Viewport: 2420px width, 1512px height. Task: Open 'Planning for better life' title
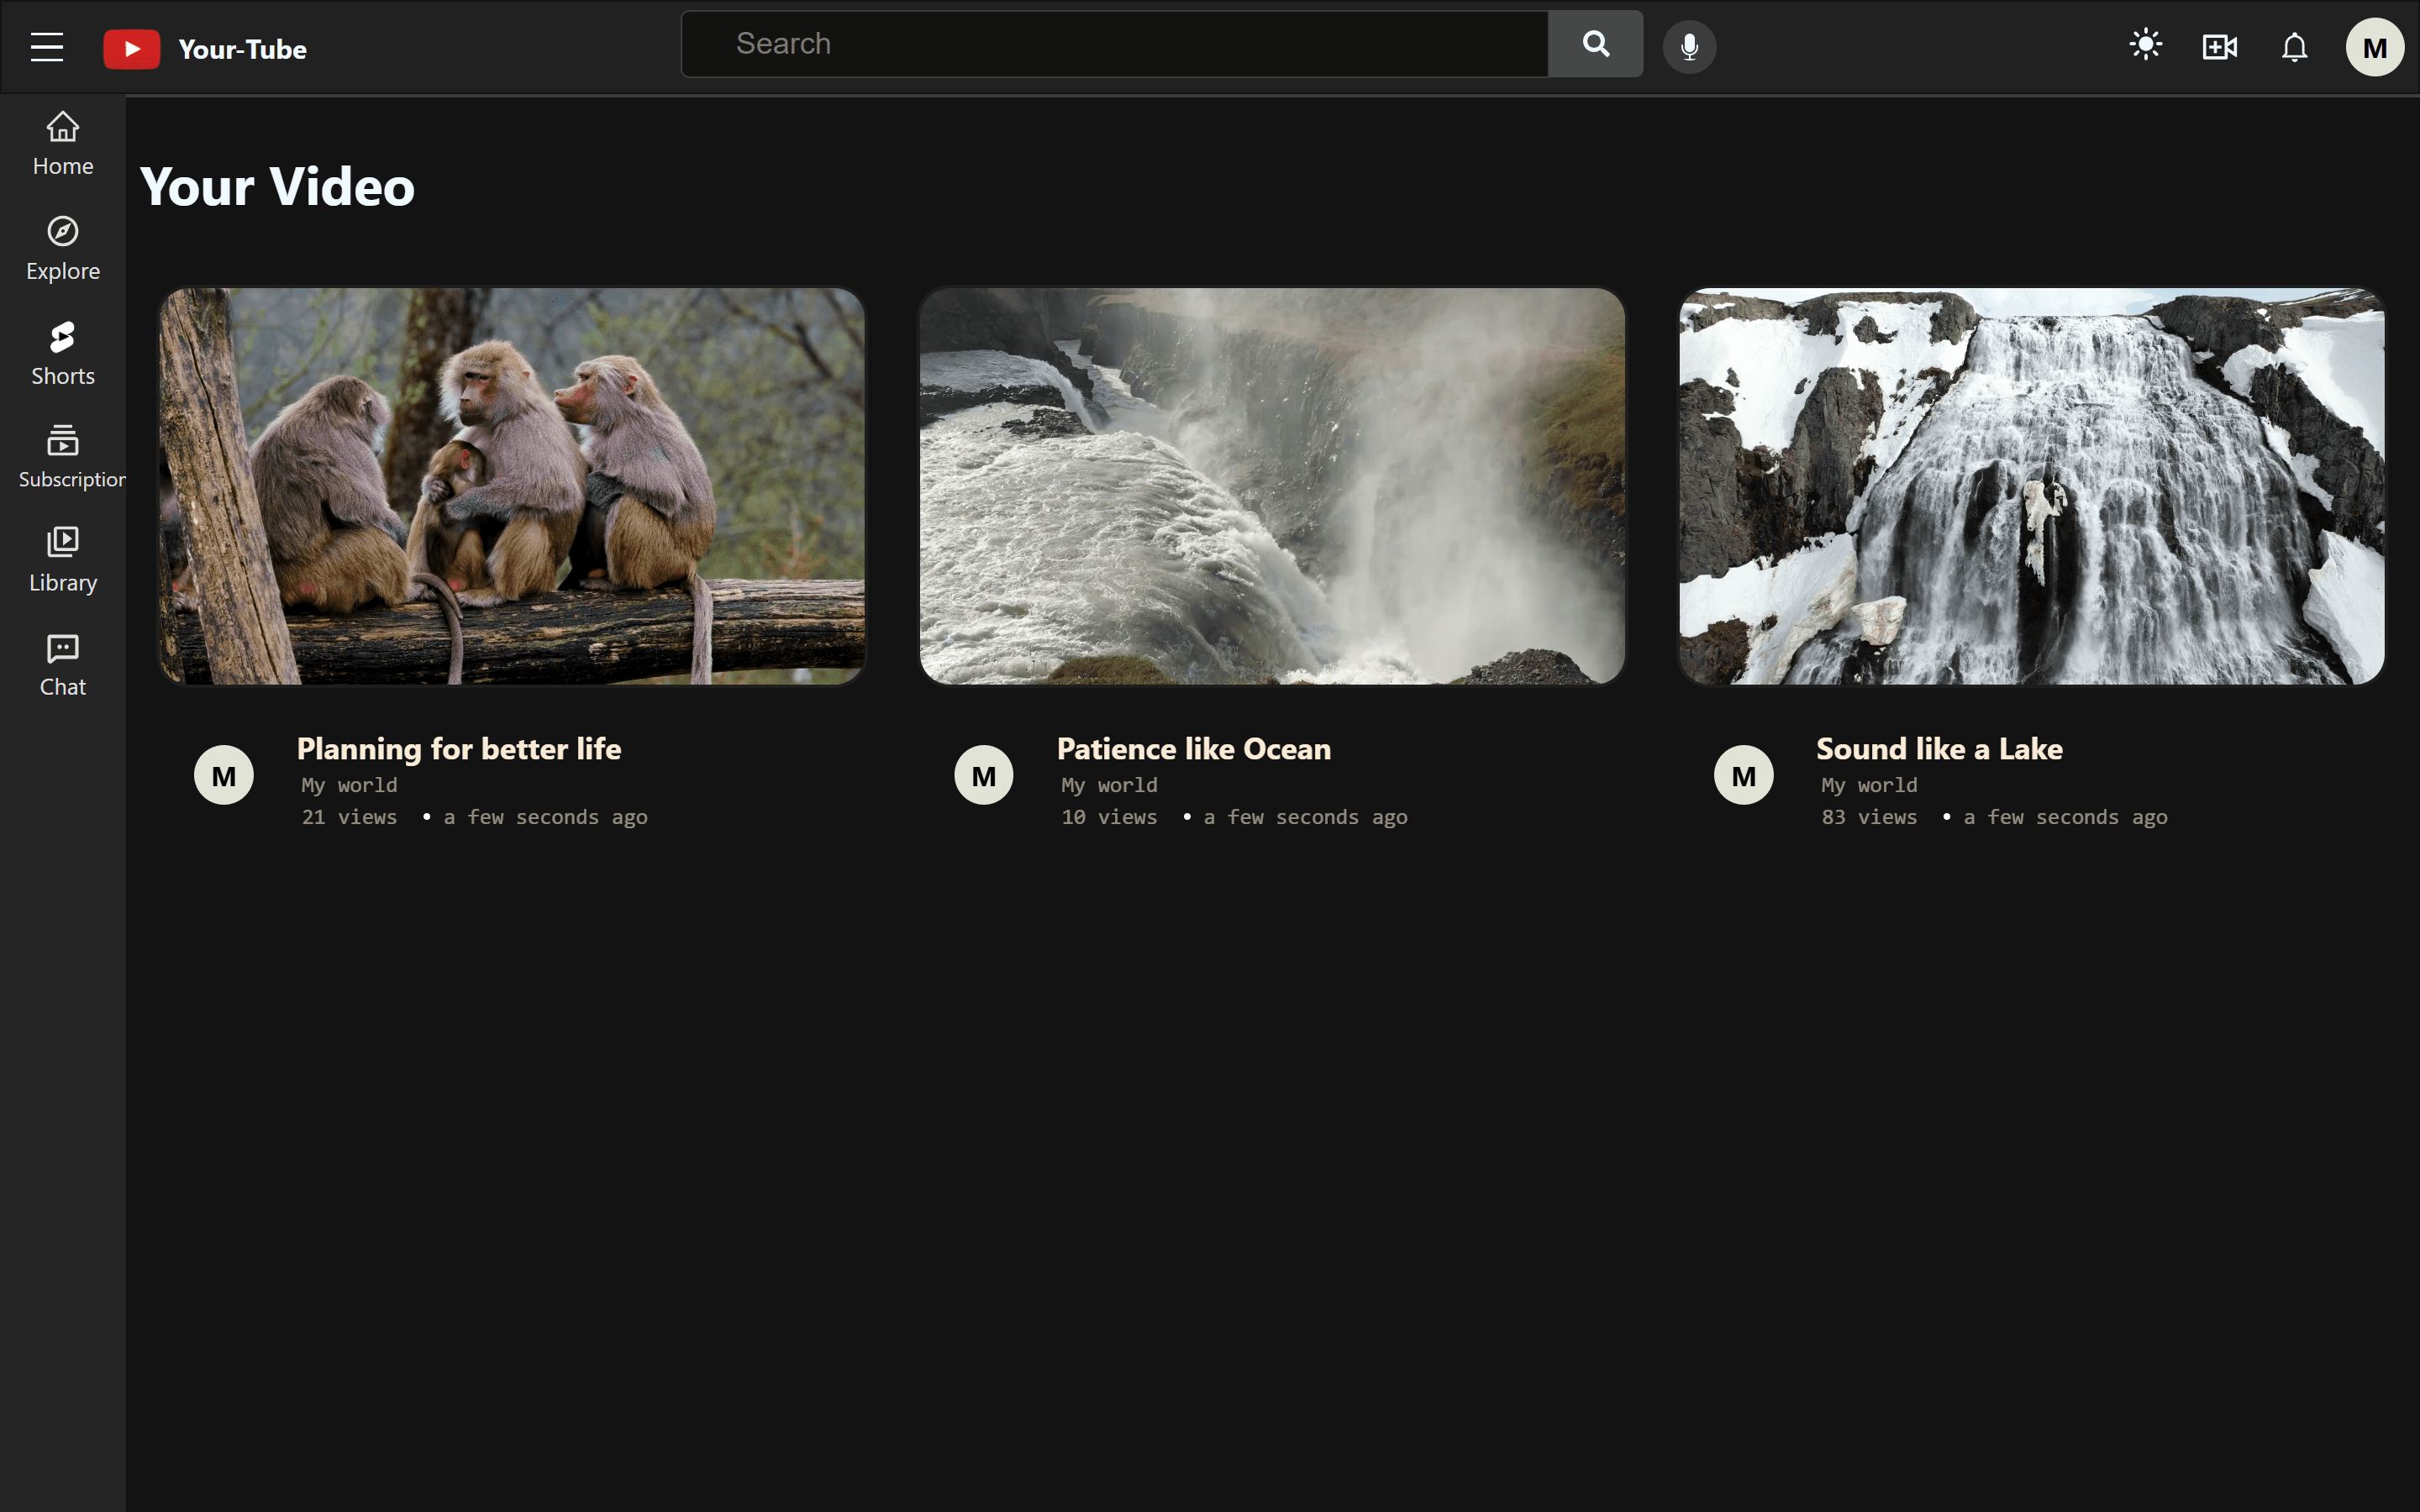click(x=459, y=749)
